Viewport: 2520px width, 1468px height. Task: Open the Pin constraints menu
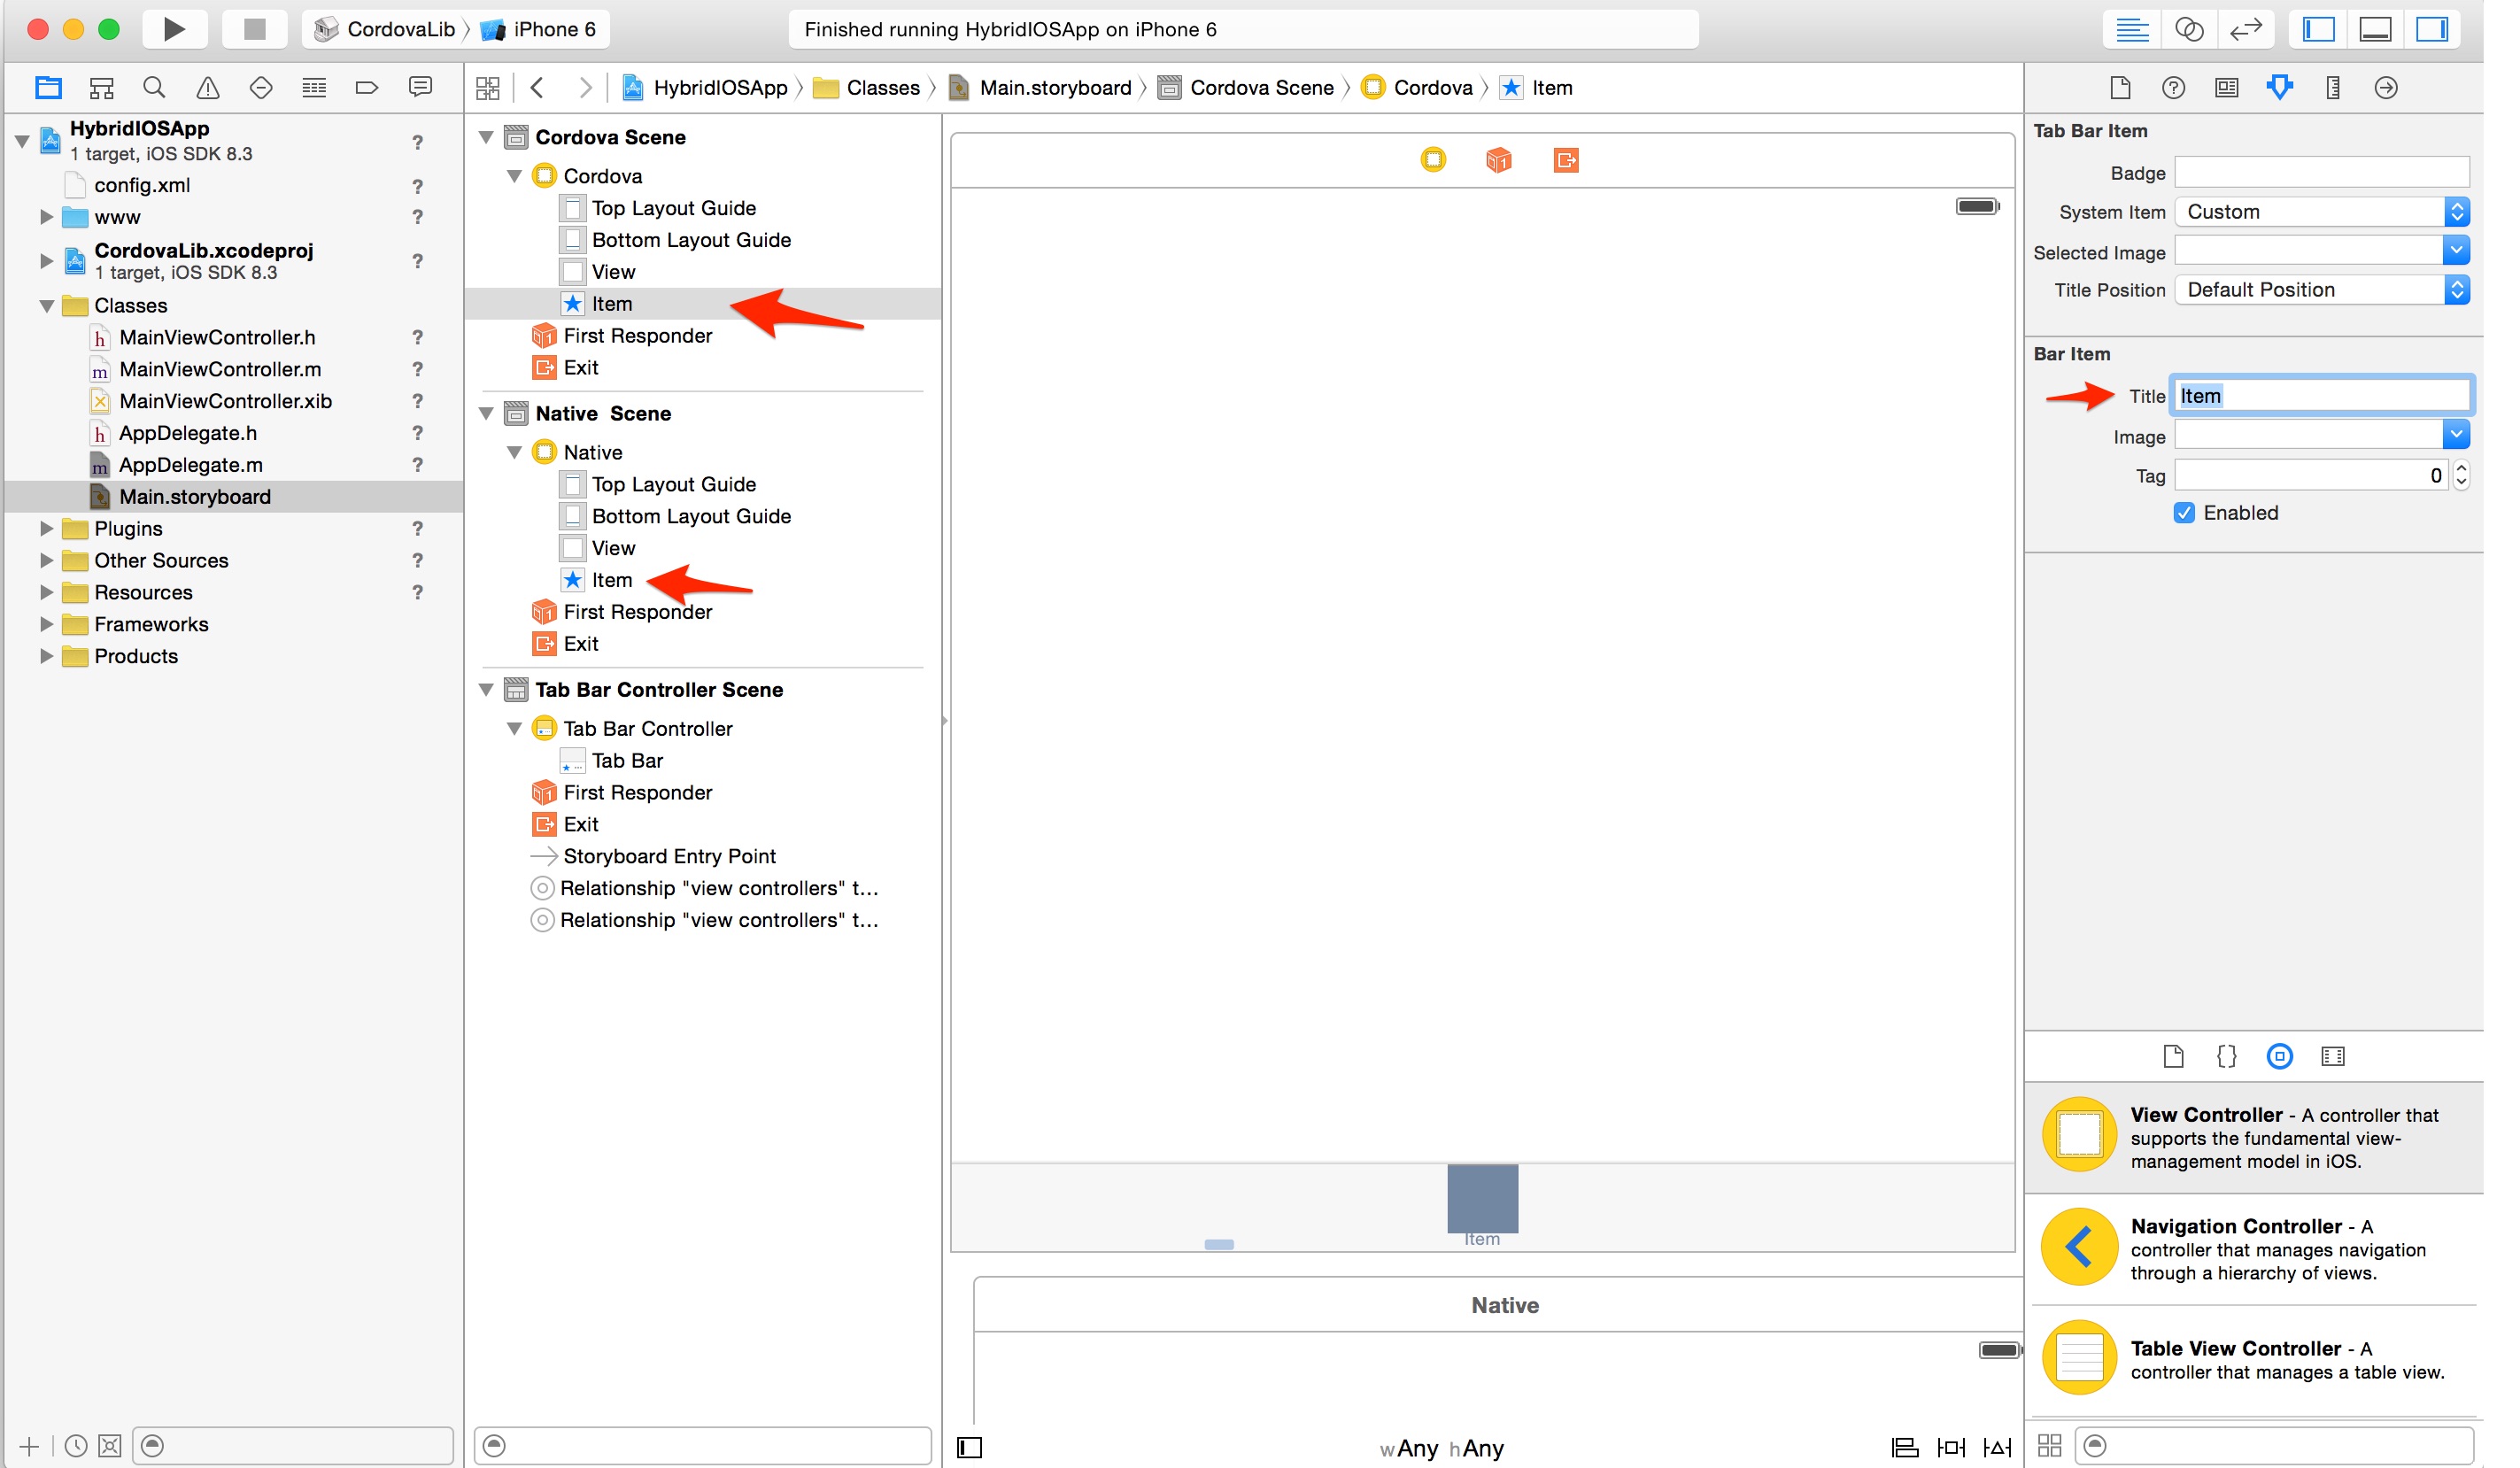(x=1951, y=1448)
